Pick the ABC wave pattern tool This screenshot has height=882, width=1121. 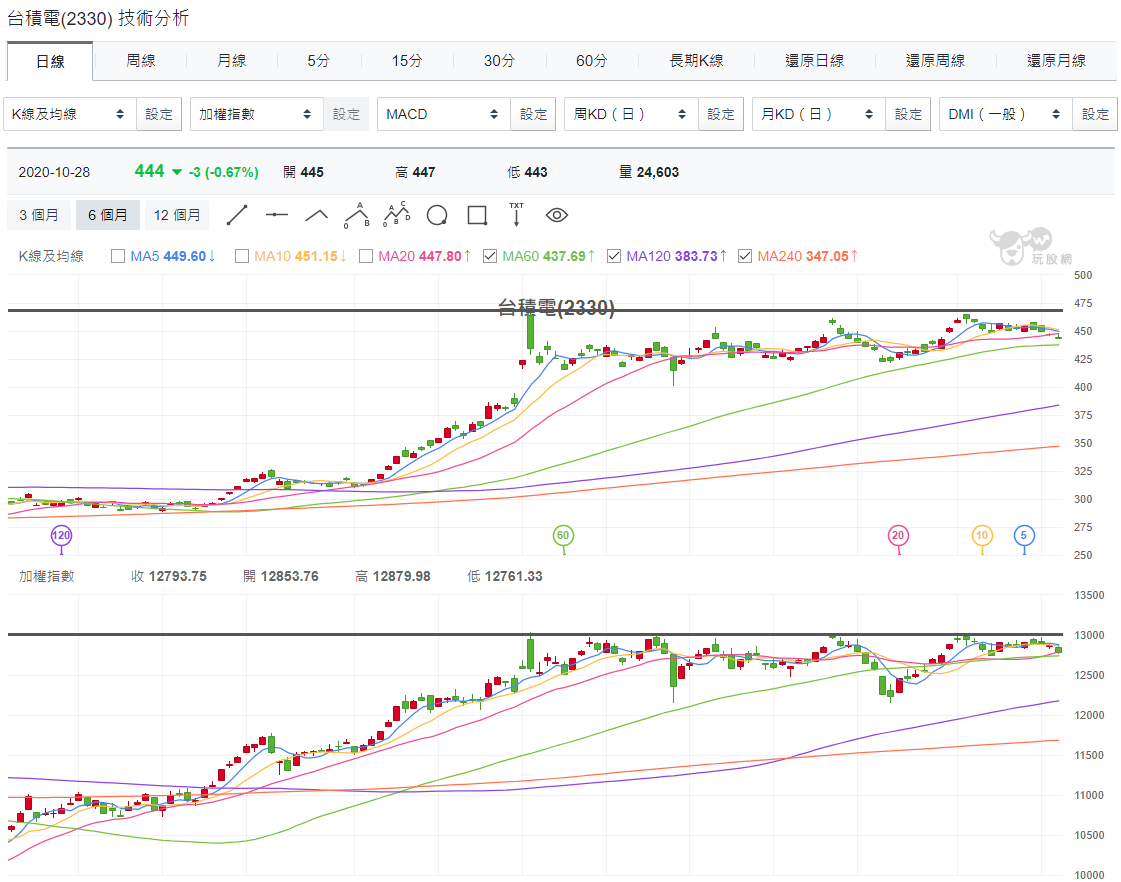357,215
